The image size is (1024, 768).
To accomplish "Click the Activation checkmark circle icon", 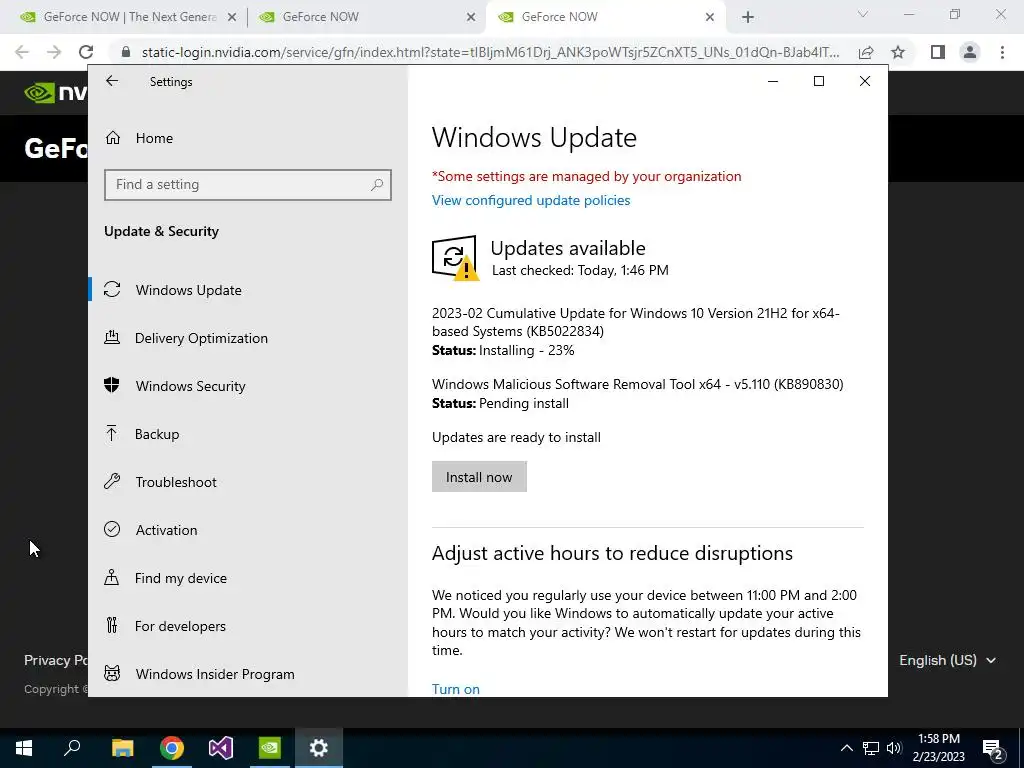I will (x=112, y=530).
